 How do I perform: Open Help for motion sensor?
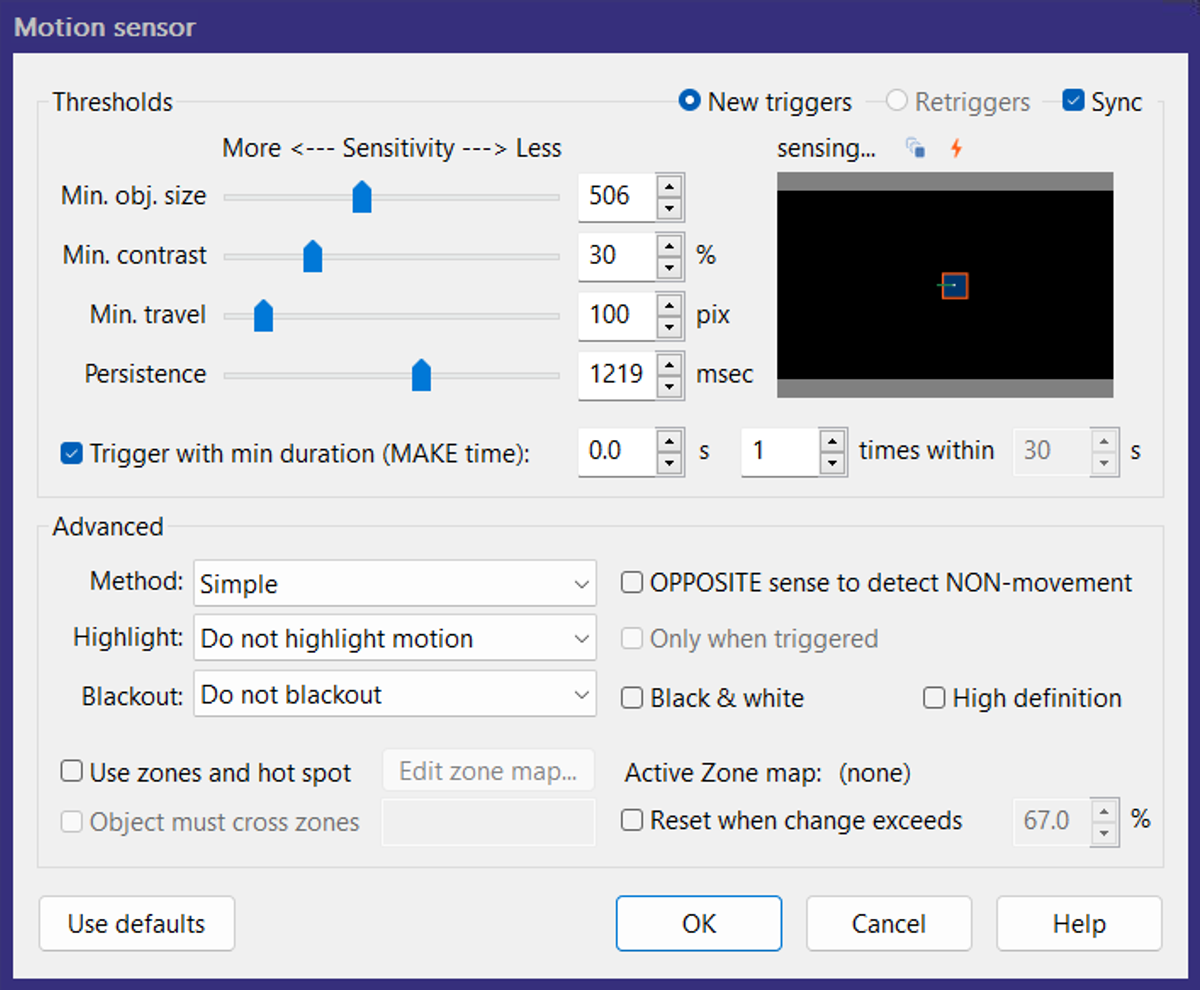pyautogui.click(x=1079, y=923)
